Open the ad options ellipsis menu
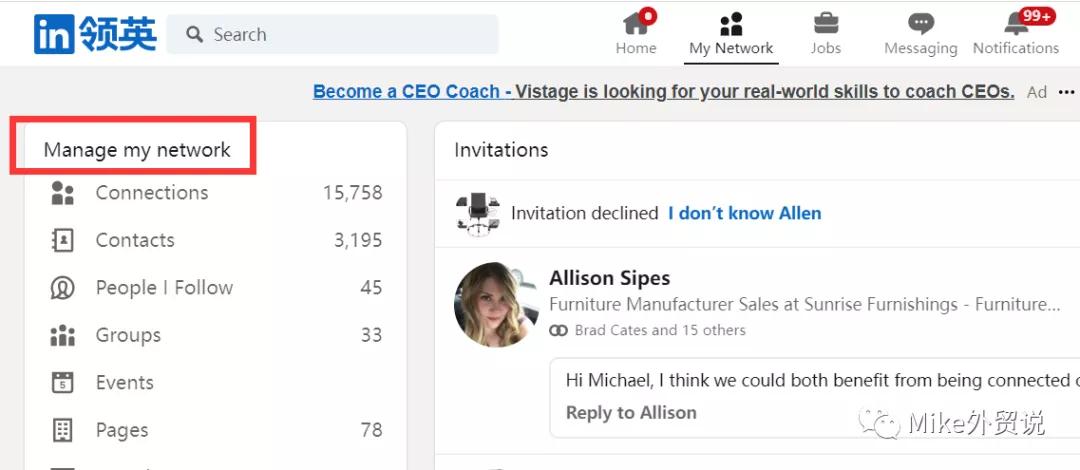 (x=1068, y=92)
